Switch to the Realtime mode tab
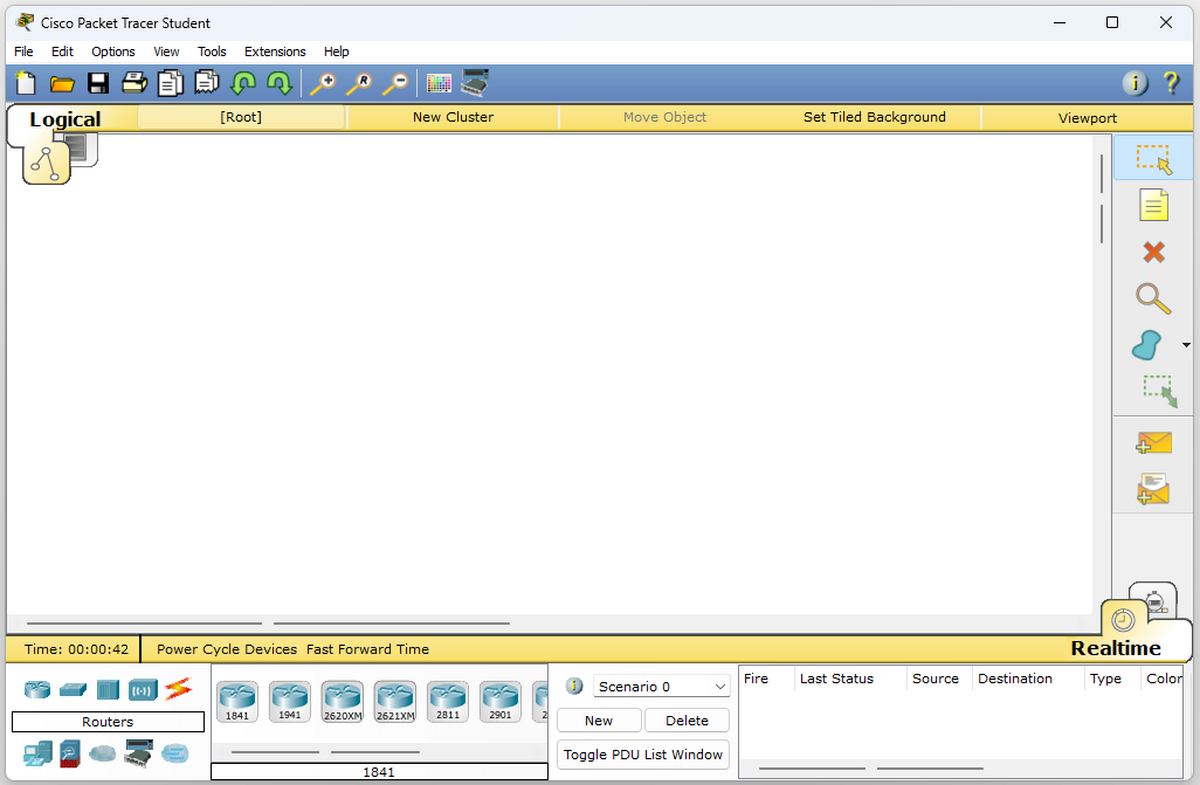This screenshot has width=1200, height=785. coord(1116,648)
